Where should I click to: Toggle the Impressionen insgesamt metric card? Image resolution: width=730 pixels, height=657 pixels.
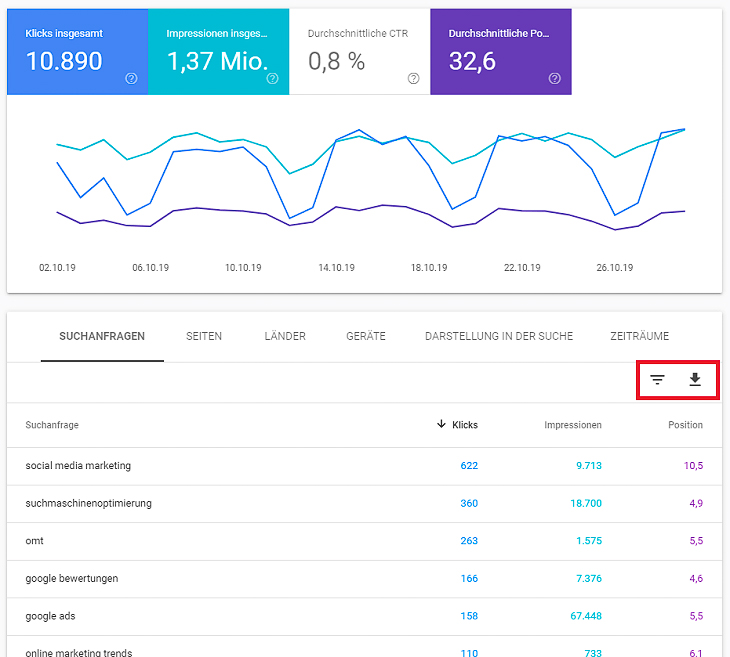click(217, 52)
